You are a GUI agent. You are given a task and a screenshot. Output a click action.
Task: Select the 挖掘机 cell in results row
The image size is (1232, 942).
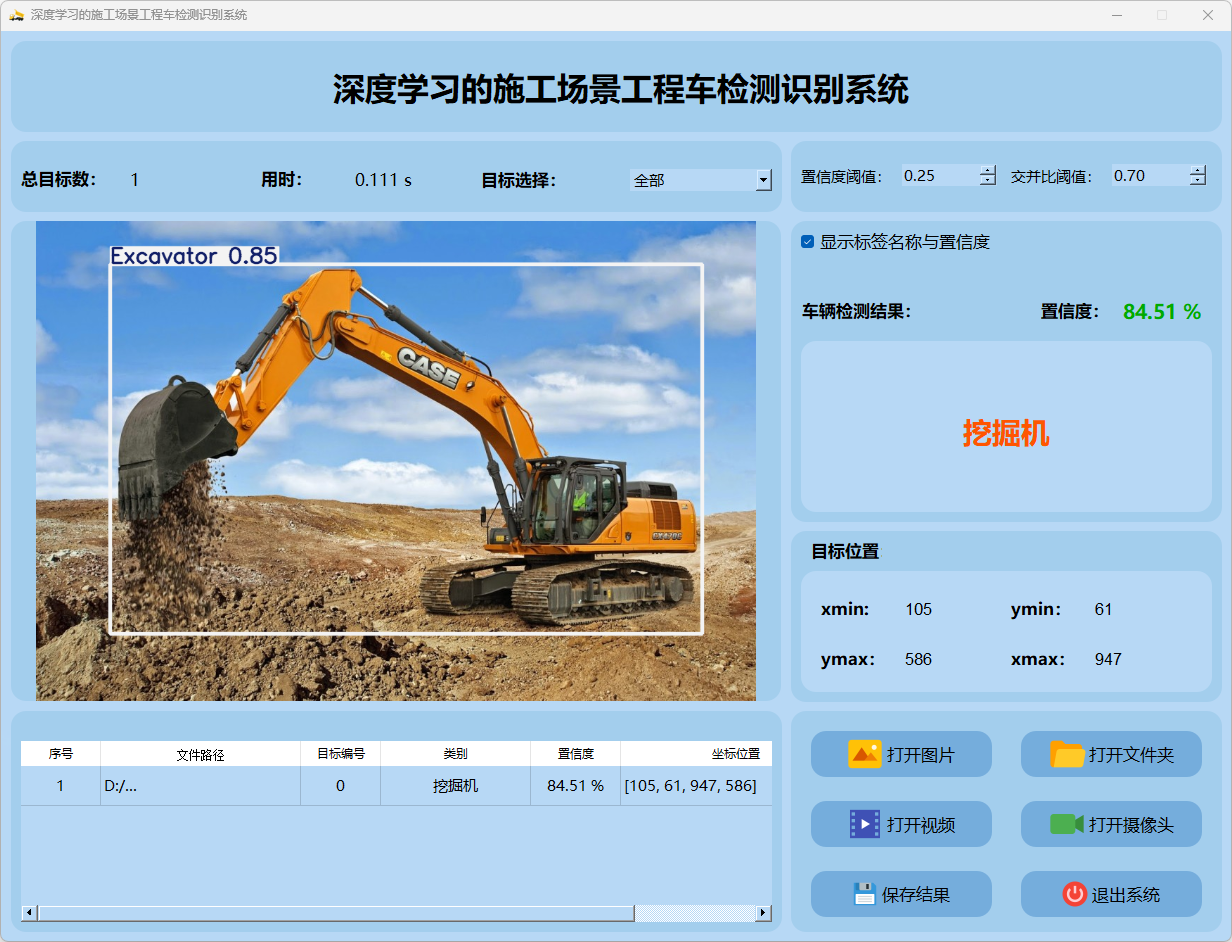point(455,786)
